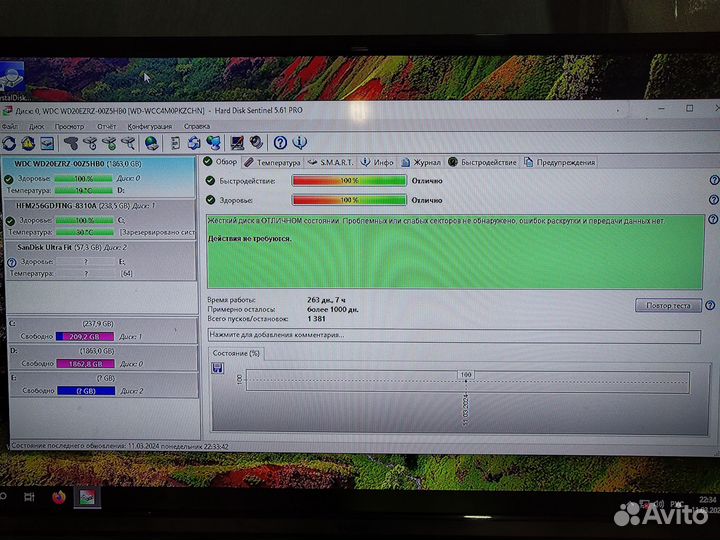Click the Всего пусков/остановок value 1 381

pos(316,319)
